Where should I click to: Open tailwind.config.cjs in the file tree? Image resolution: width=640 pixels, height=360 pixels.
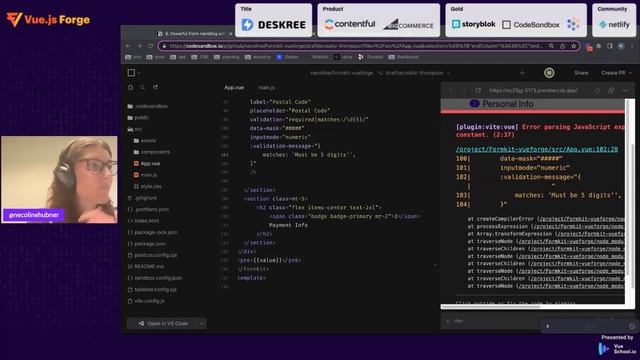[152, 289]
